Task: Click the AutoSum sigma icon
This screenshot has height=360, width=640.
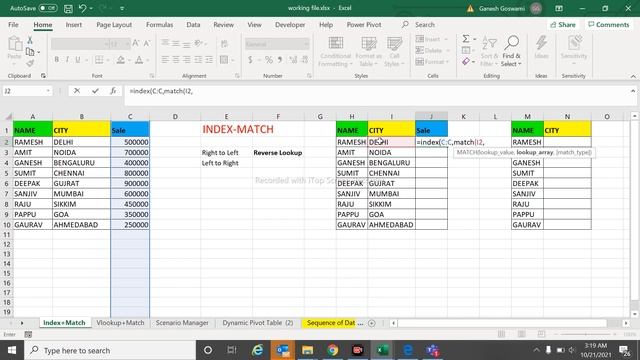Action: pos(466,39)
